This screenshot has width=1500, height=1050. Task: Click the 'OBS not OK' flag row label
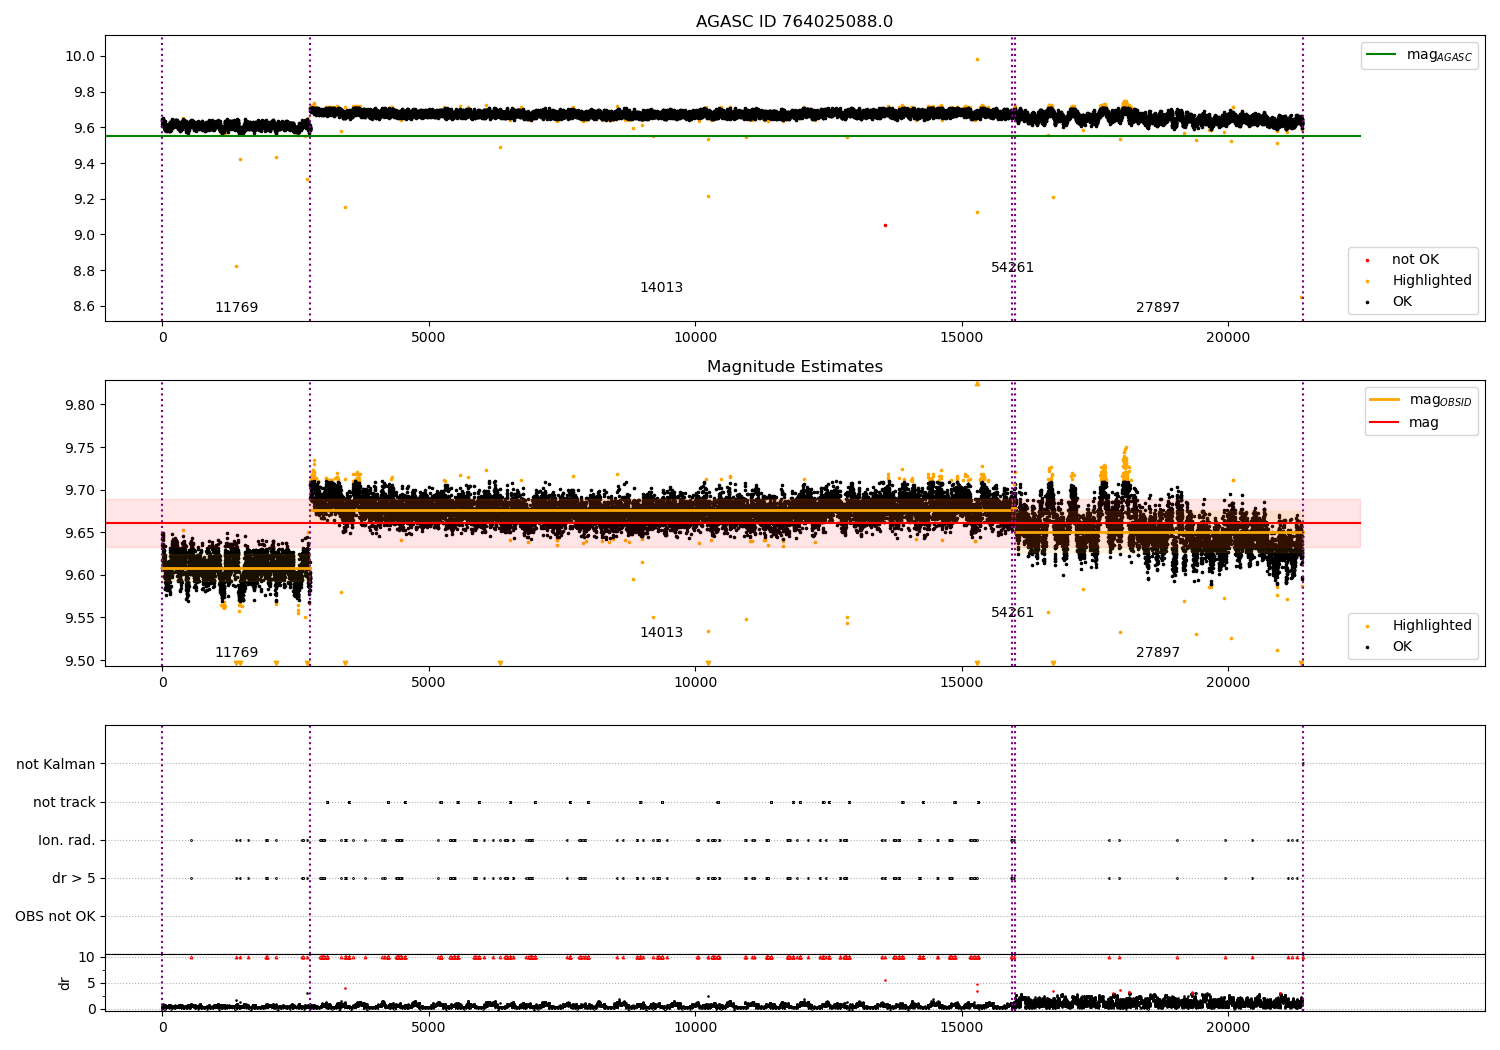coord(55,916)
